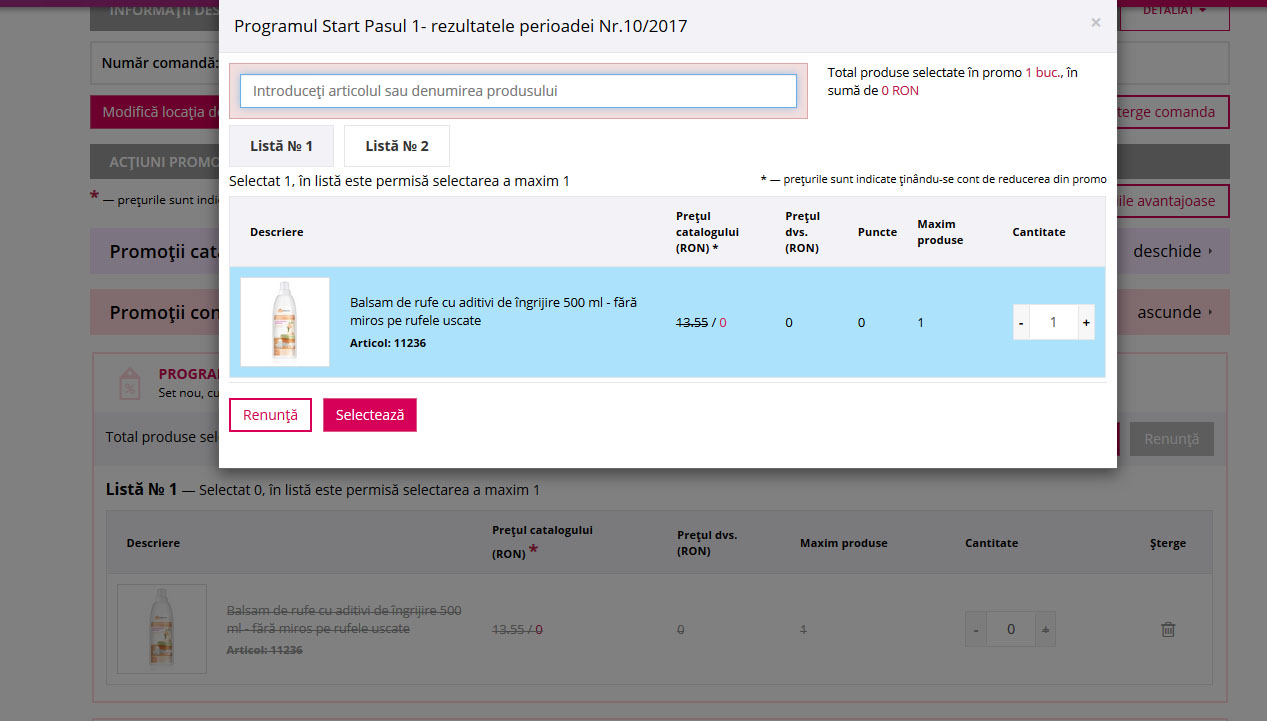Decrease quantity with the minus button in the dialog
1267x721 pixels.
[x=1021, y=323]
